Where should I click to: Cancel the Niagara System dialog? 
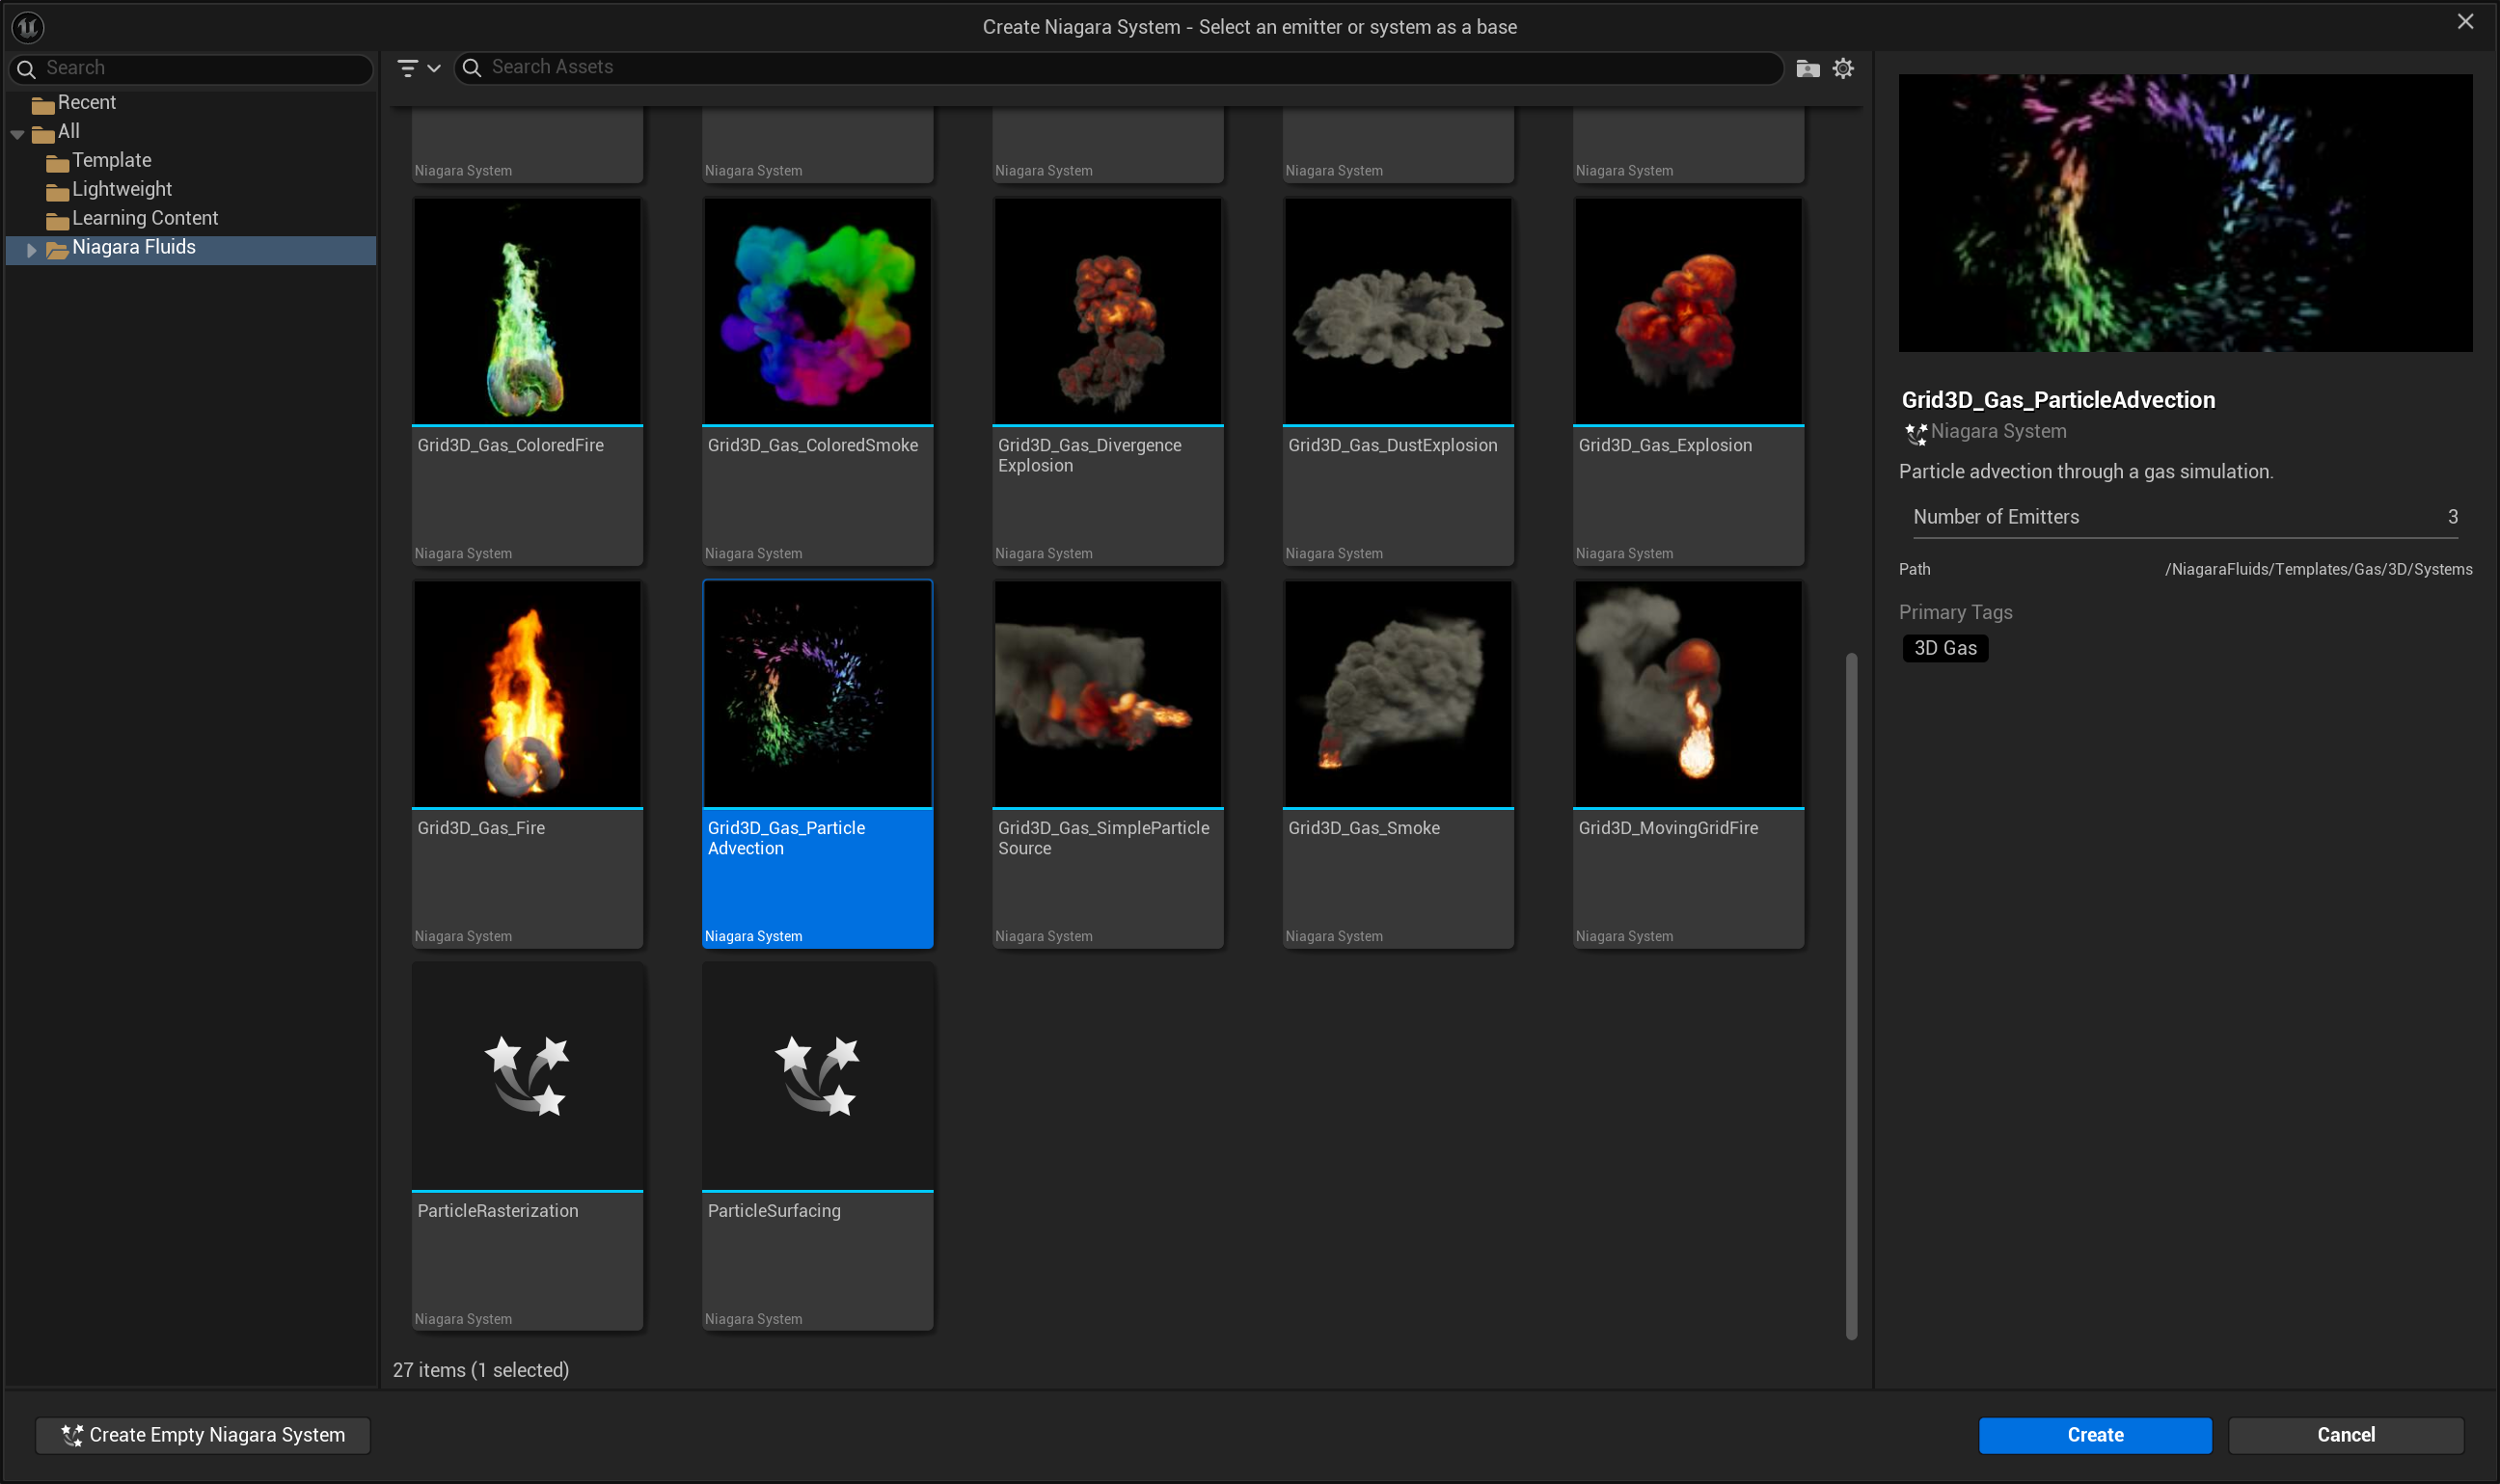point(2345,1435)
